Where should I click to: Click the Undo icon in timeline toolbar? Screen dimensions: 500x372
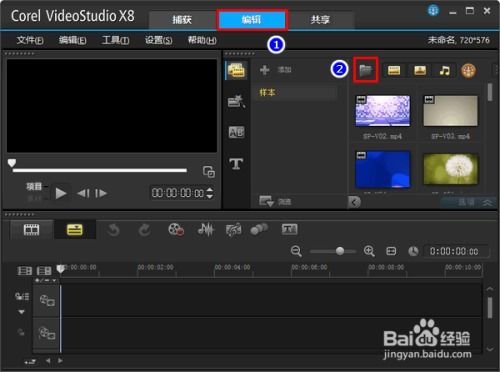(113, 230)
